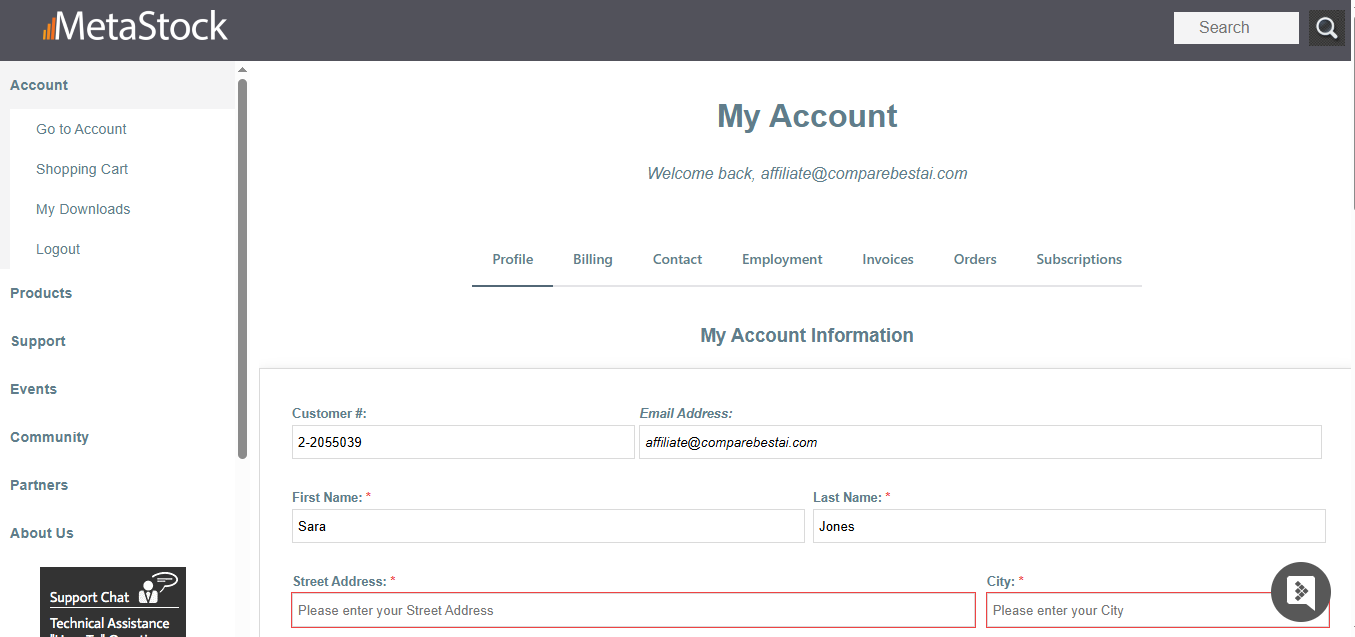View the Invoices tab
The width and height of the screenshot is (1355, 637).
[888, 260]
